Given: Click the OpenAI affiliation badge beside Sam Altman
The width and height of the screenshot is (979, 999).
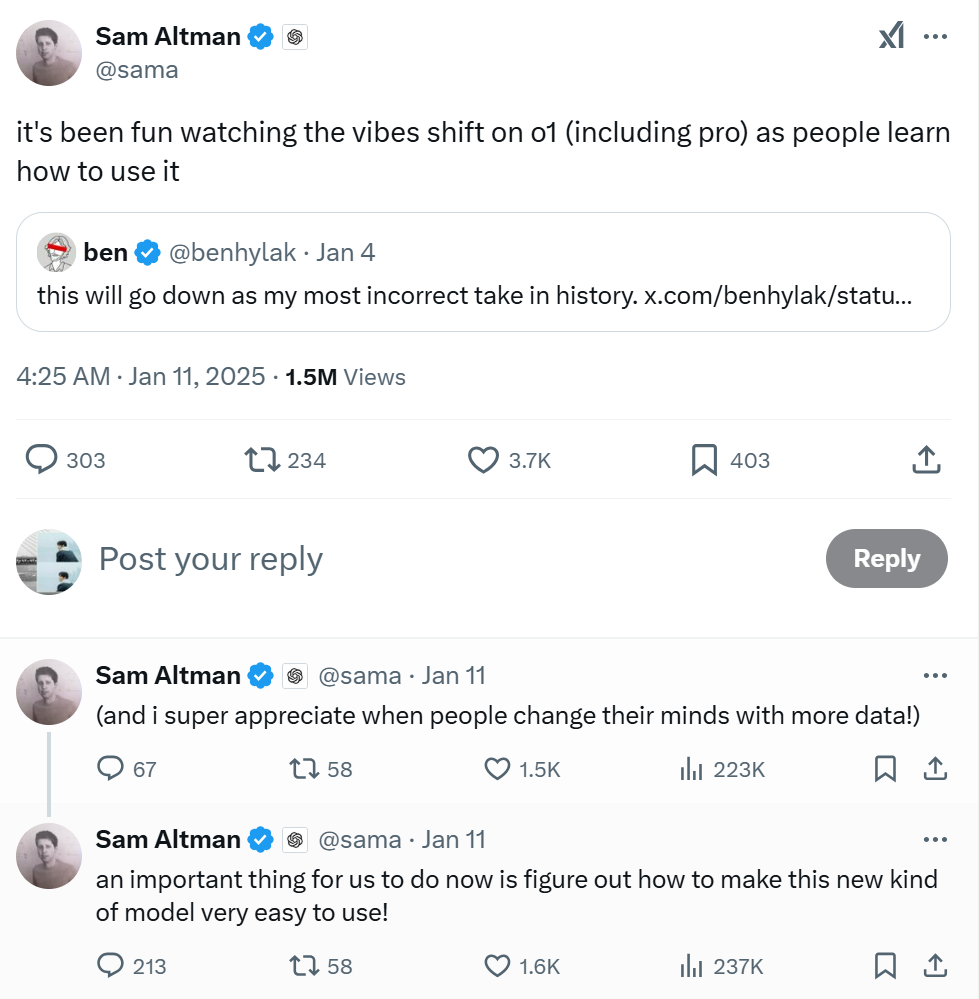Looking at the screenshot, I should click(x=295, y=37).
